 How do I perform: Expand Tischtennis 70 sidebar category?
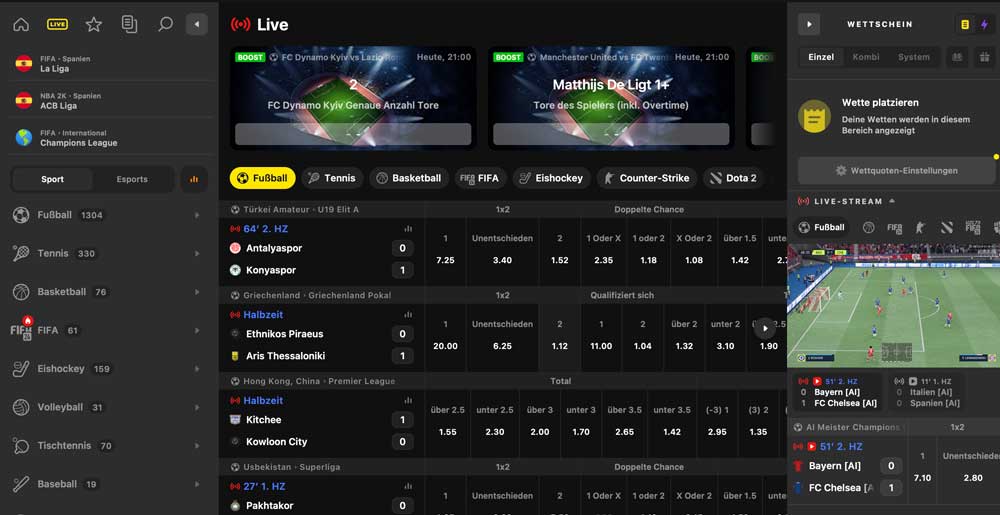point(108,446)
